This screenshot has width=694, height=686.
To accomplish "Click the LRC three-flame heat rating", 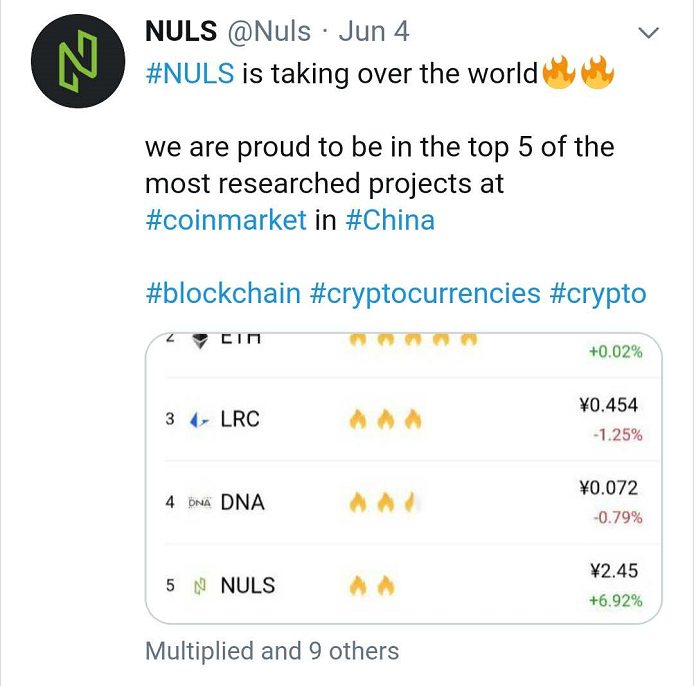I will pos(386,420).
